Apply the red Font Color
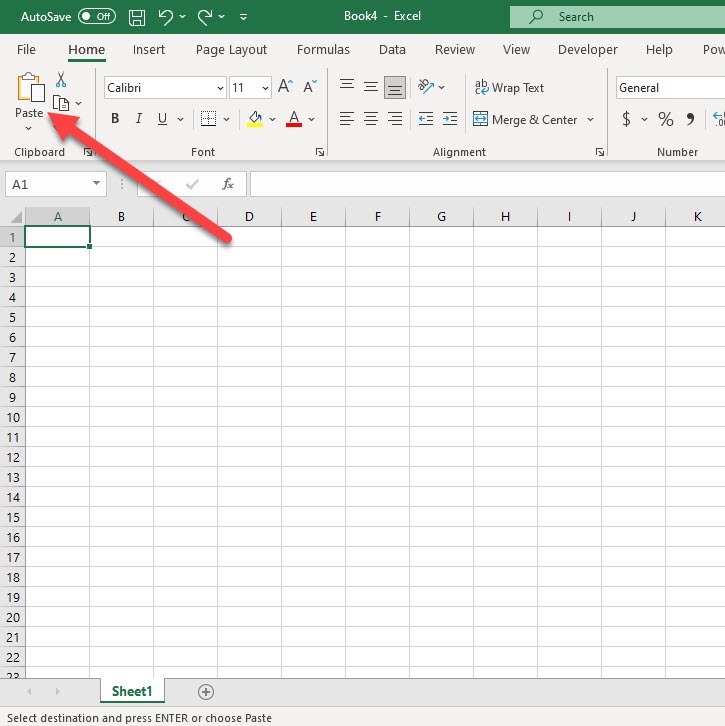 [294, 119]
